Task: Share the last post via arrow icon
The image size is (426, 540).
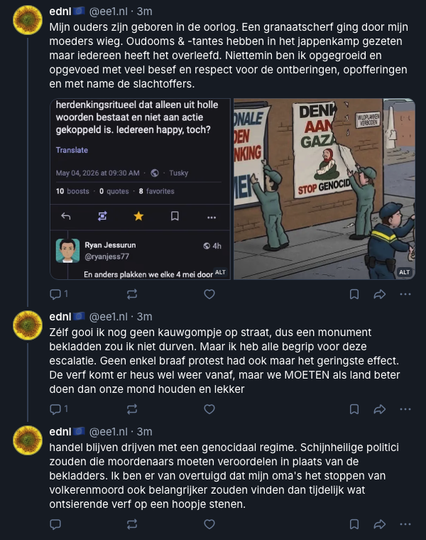Action: (x=380, y=524)
